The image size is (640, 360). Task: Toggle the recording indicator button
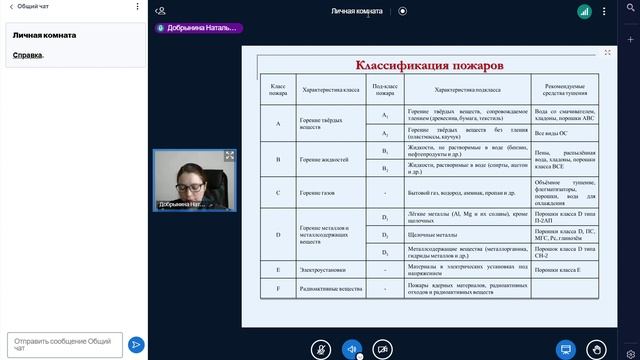(x=402, y=11)
